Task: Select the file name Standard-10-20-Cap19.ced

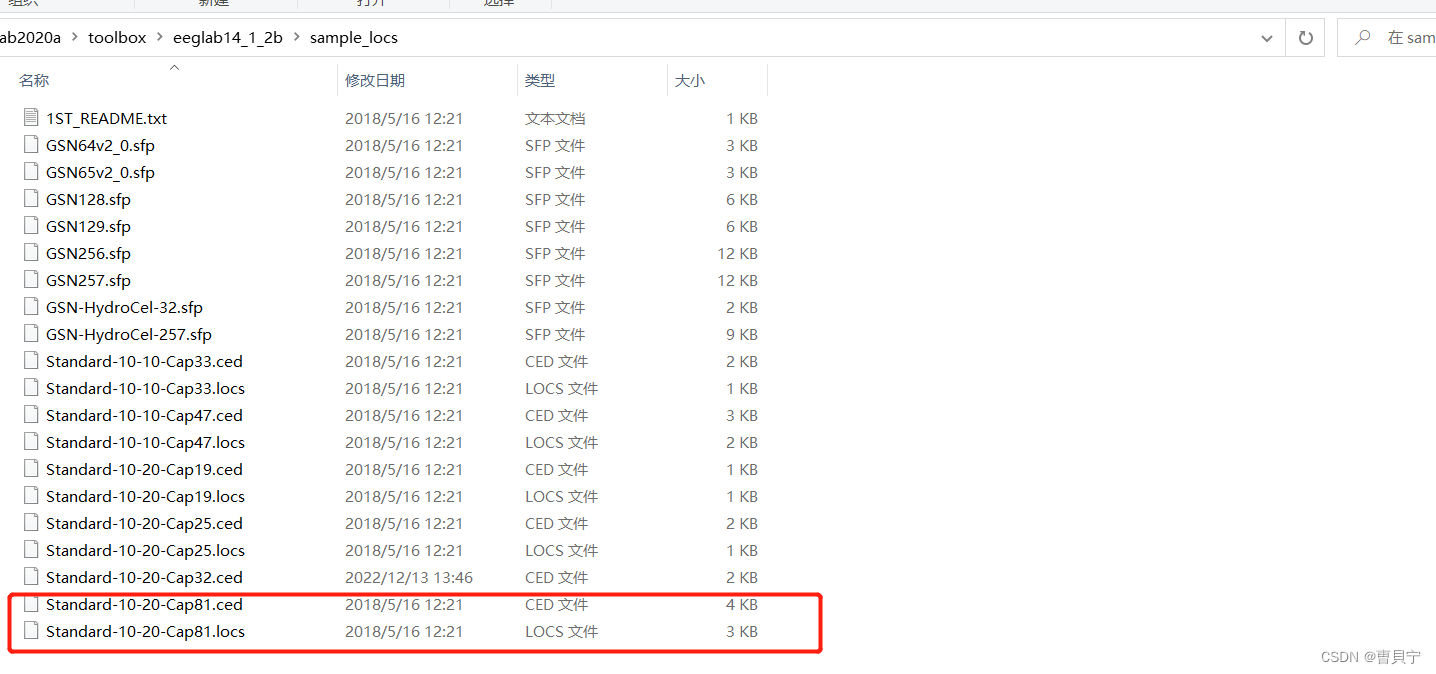Action: 144,469
